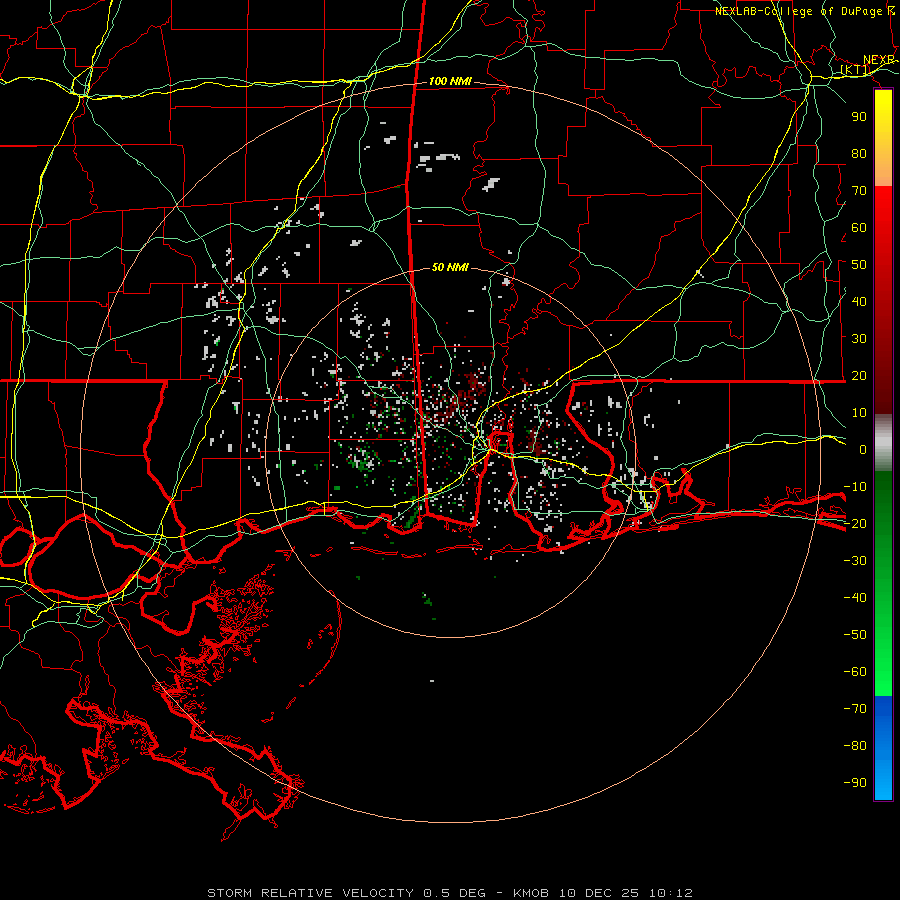Click the 70 value on velocity scale

pyautogui.click(x=859, y=191)
